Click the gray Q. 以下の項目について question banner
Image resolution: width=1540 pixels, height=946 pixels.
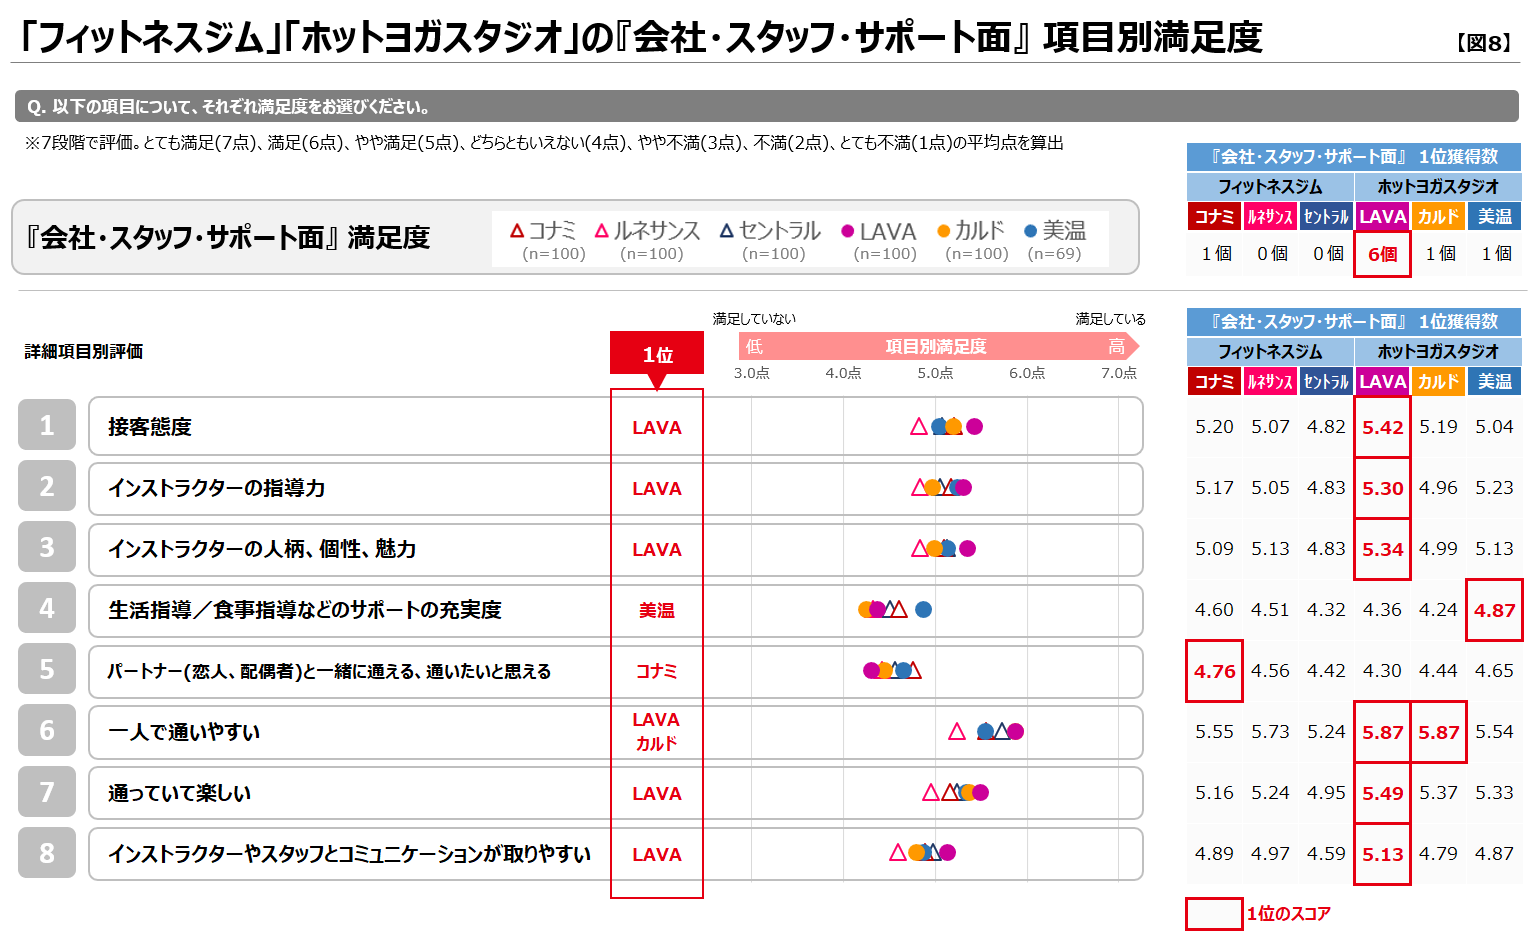coord(767,106)
